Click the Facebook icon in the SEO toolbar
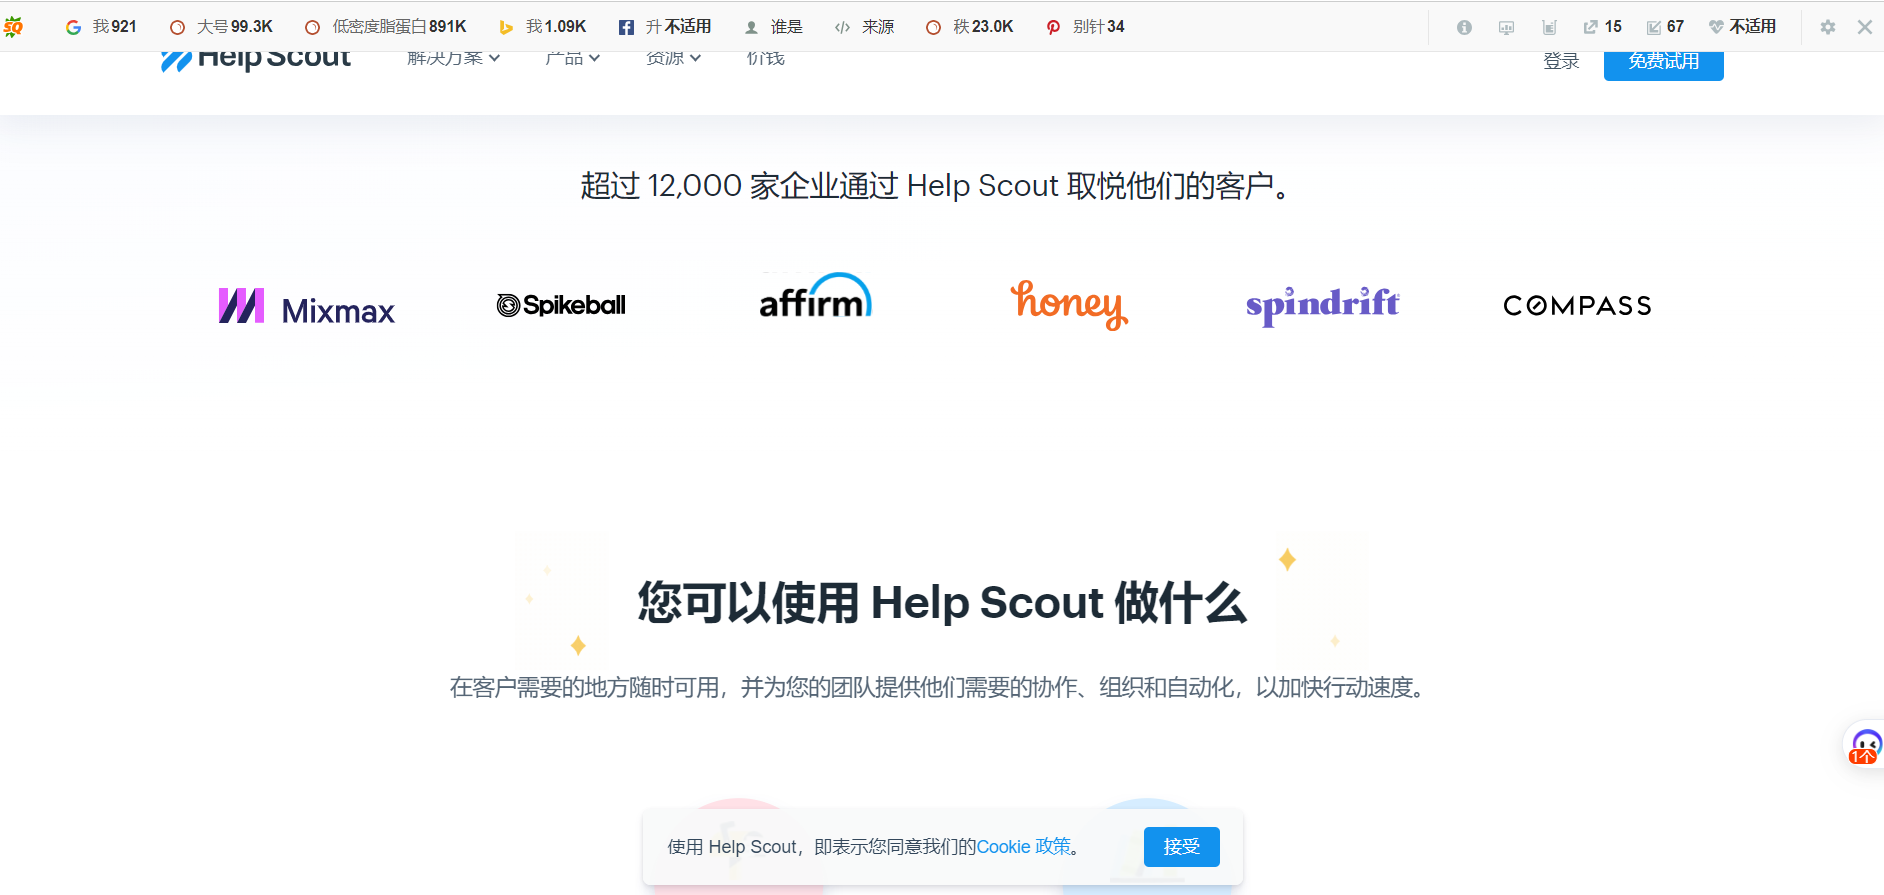Image resolution: width=1884 pixels, height=895 pixels. [626, 27]
